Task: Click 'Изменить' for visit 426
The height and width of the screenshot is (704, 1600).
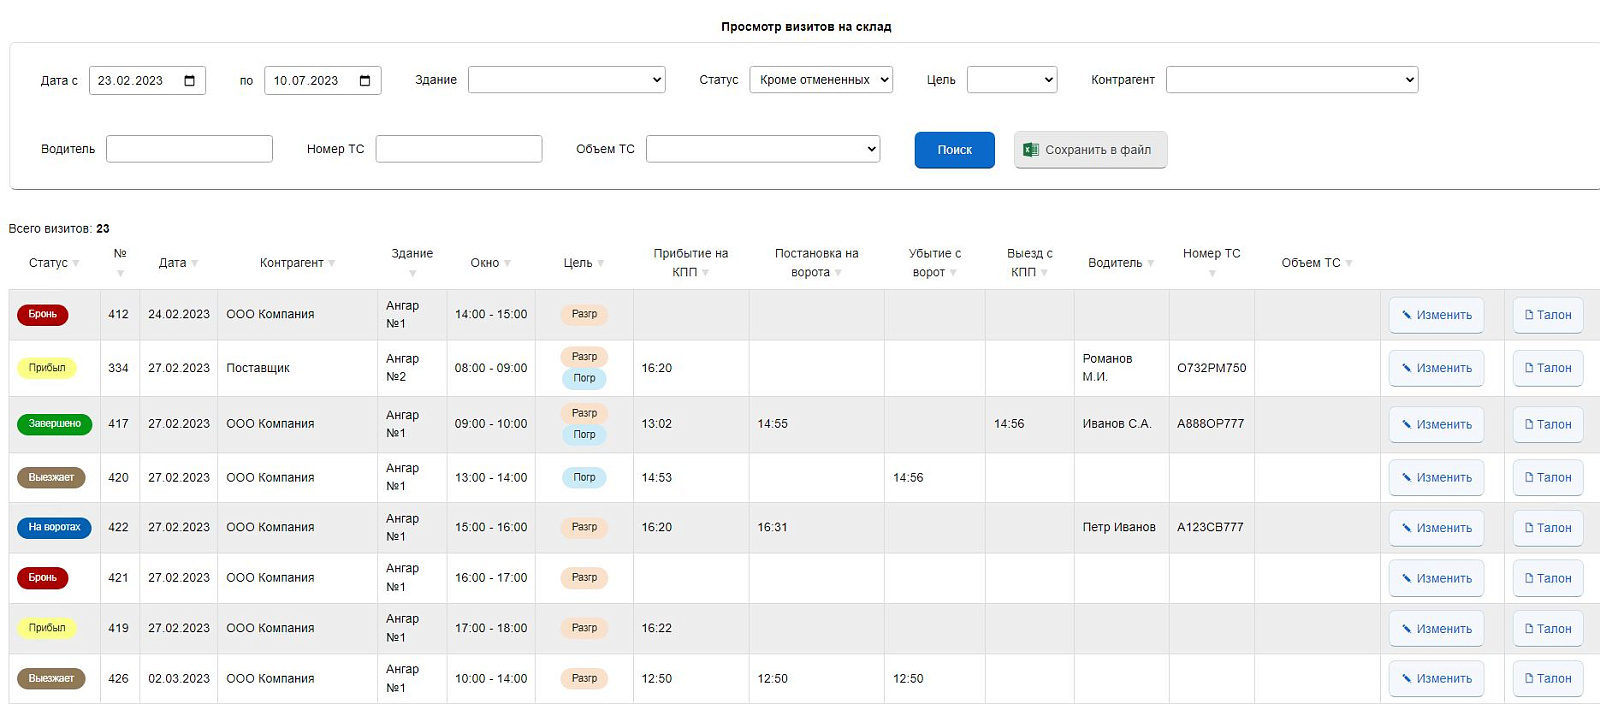Action: (x=1436, y=679)
